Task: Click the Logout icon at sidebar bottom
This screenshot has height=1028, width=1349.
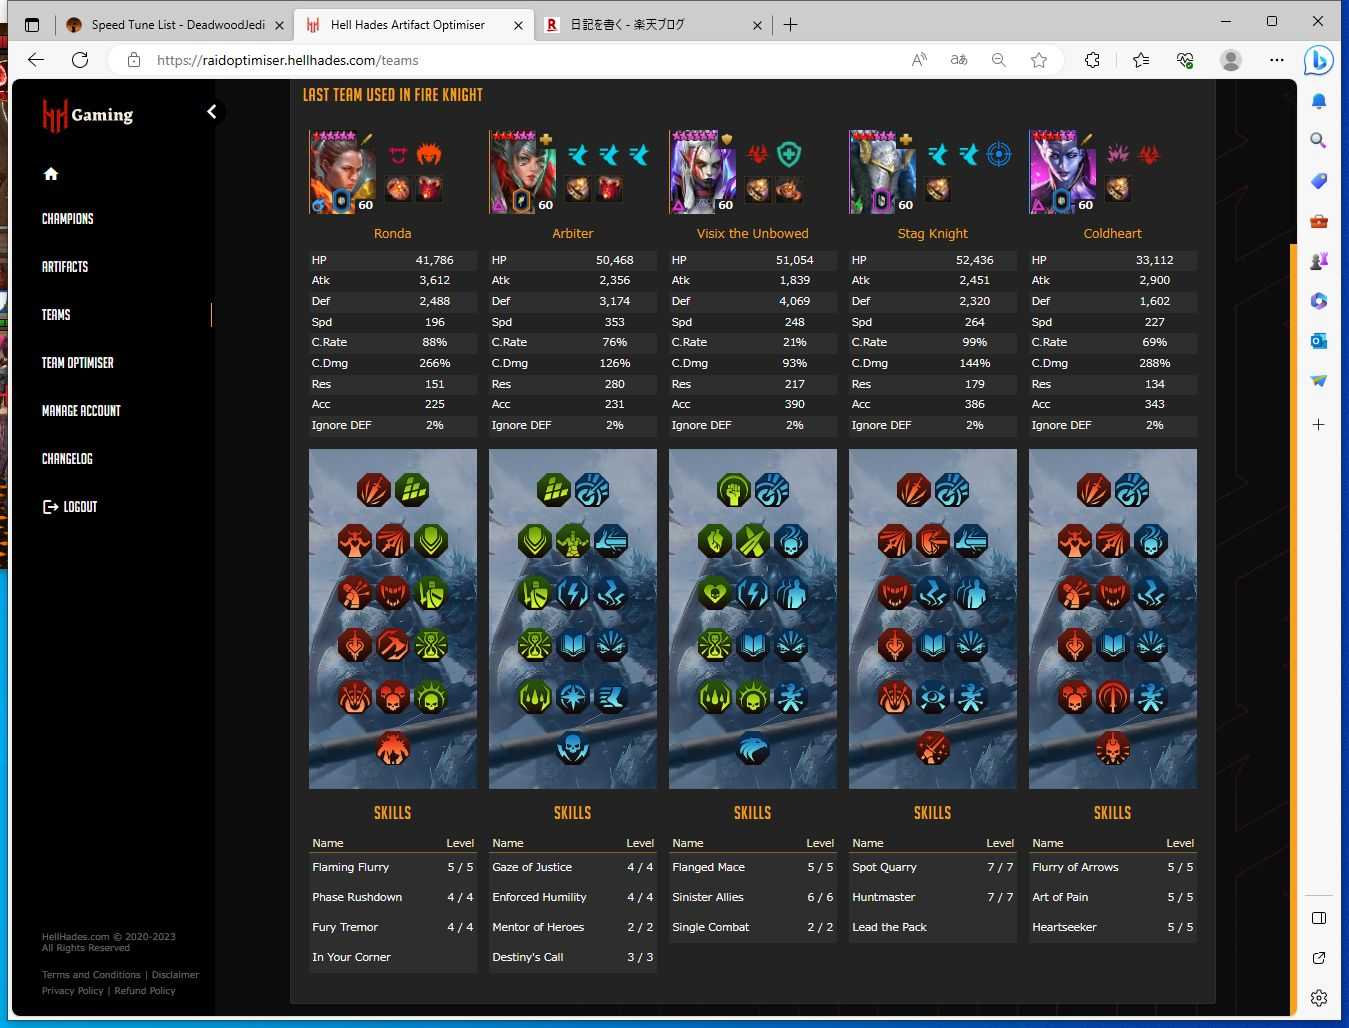Action: click(49, 507)
